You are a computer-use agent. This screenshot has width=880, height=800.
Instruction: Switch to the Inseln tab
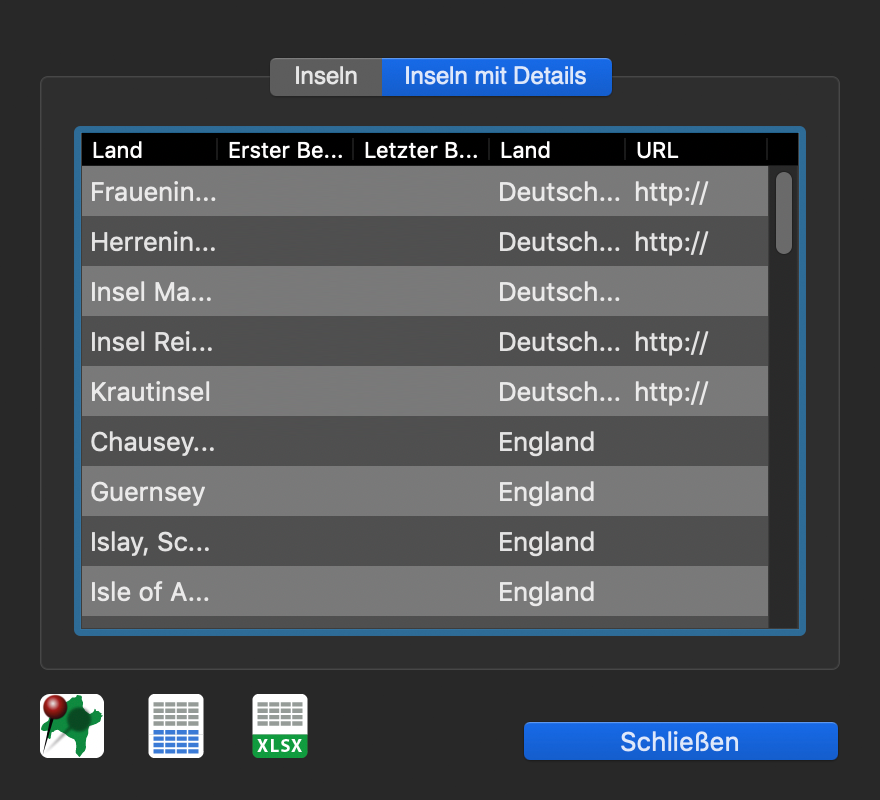tap(326, 76)
